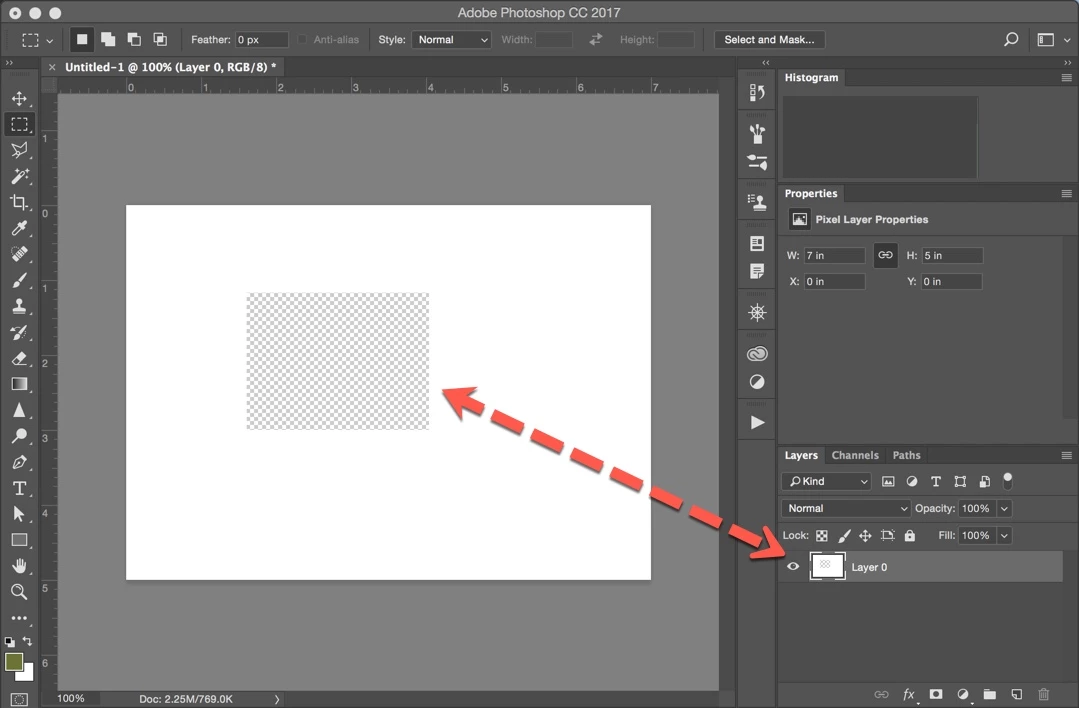Viewport: 1079px width, 708px height.
Task: Toggle Quick Mask mode button
Action: 19,699
